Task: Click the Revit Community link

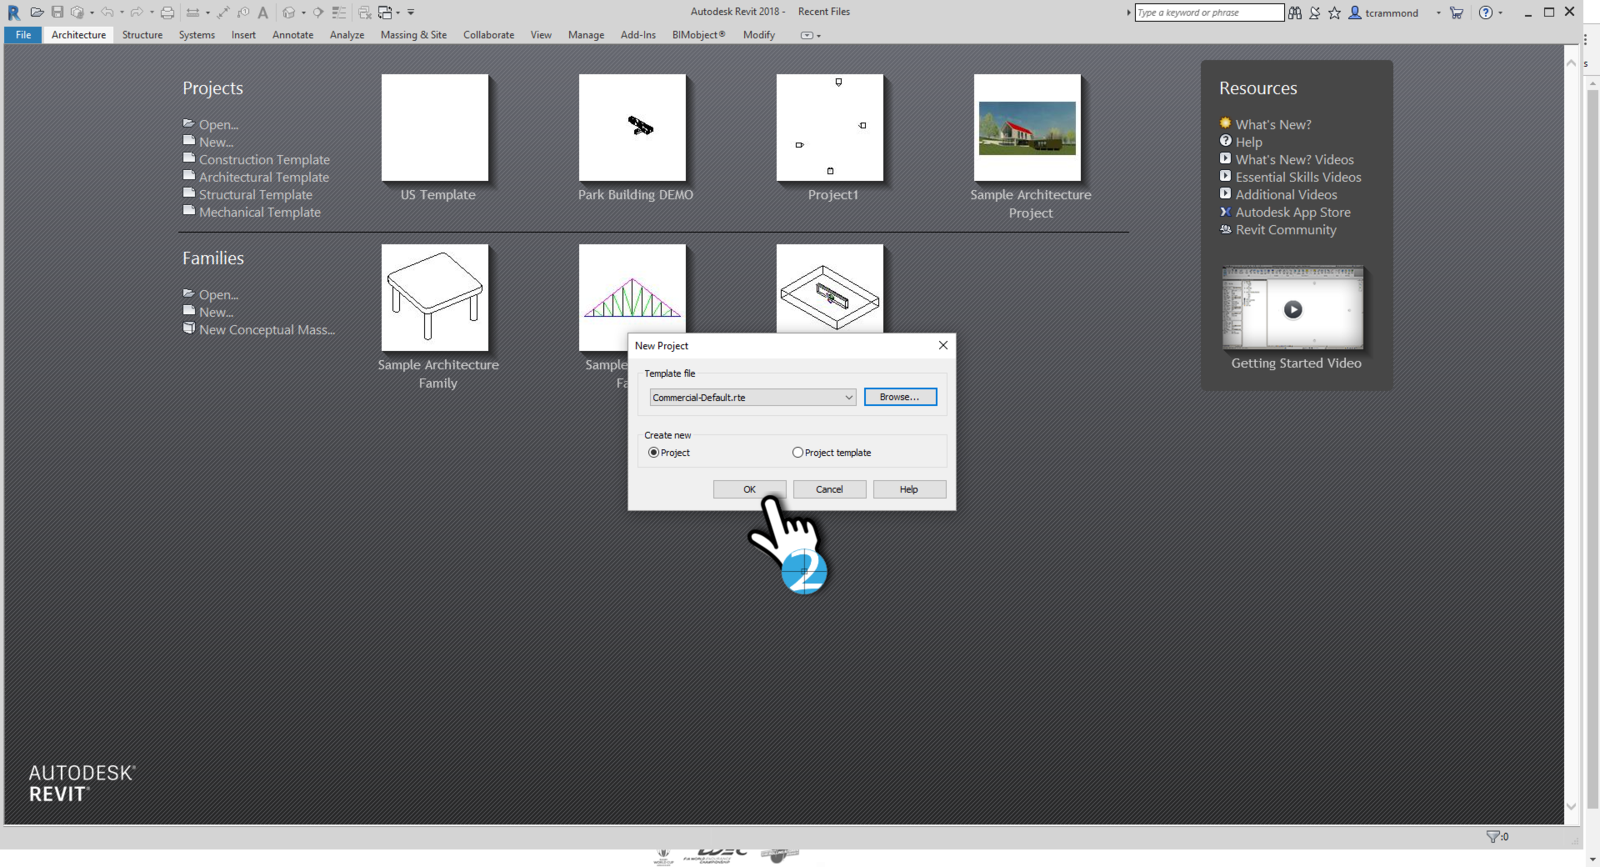Action: pyautogui.click(x=1286, y=229)
